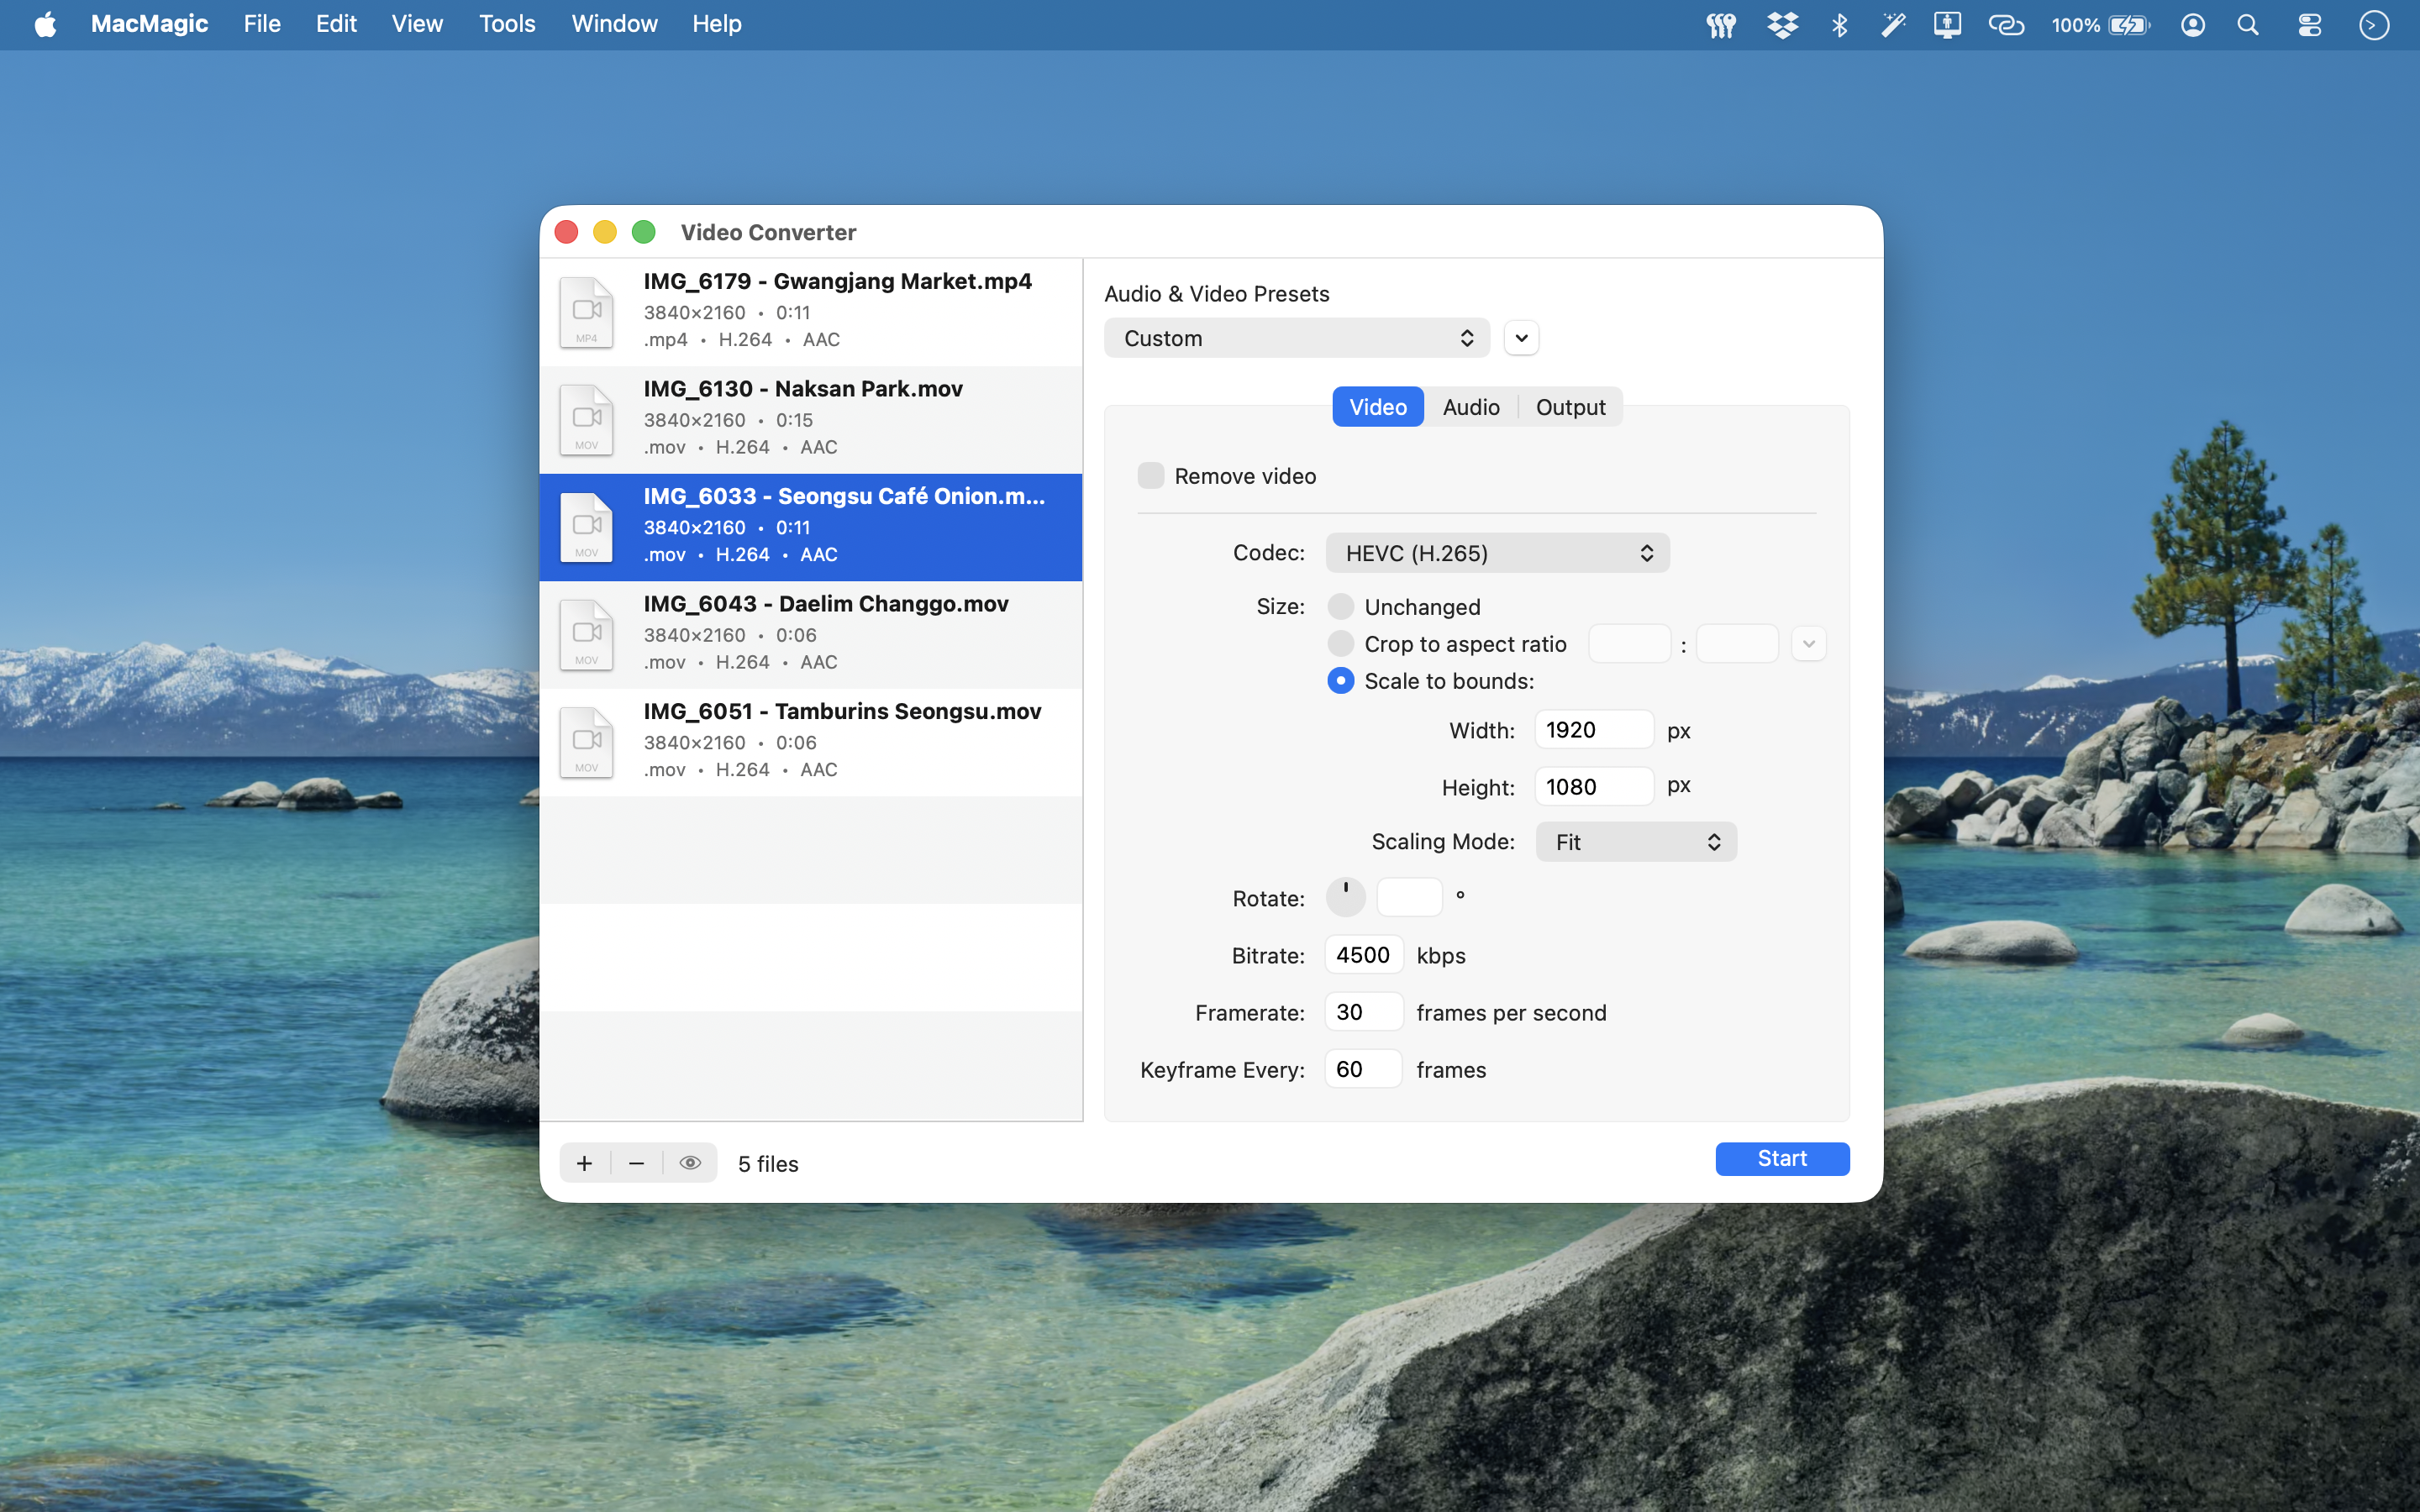Select Crop to aspect ratio option
The image size is (2420, 1512).
point(1341,644)
